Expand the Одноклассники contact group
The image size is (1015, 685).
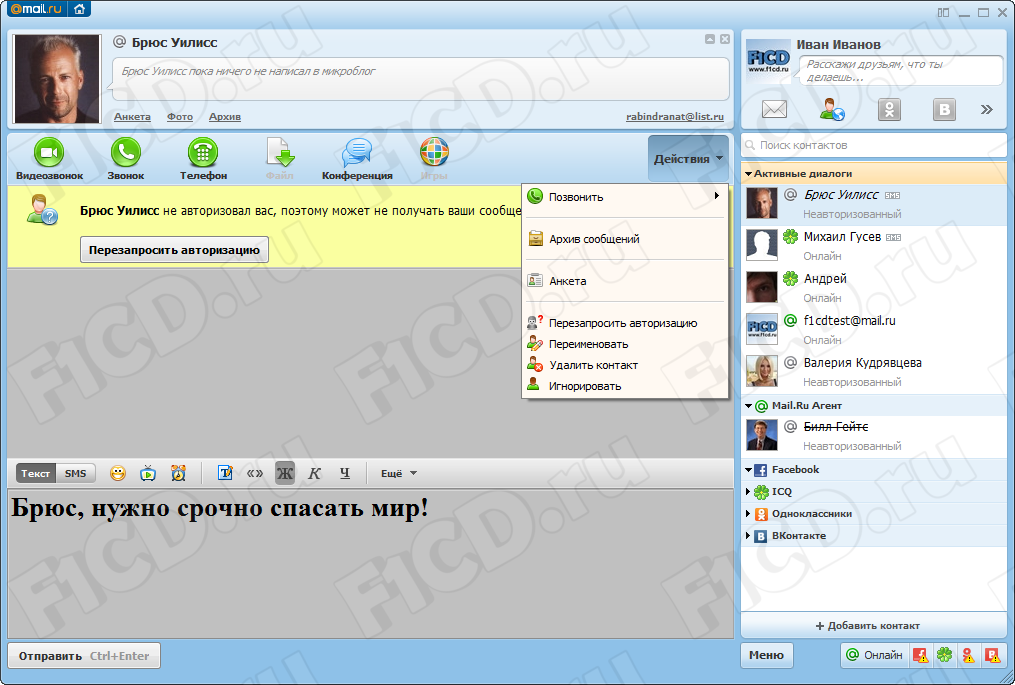(x=748, y=514)
